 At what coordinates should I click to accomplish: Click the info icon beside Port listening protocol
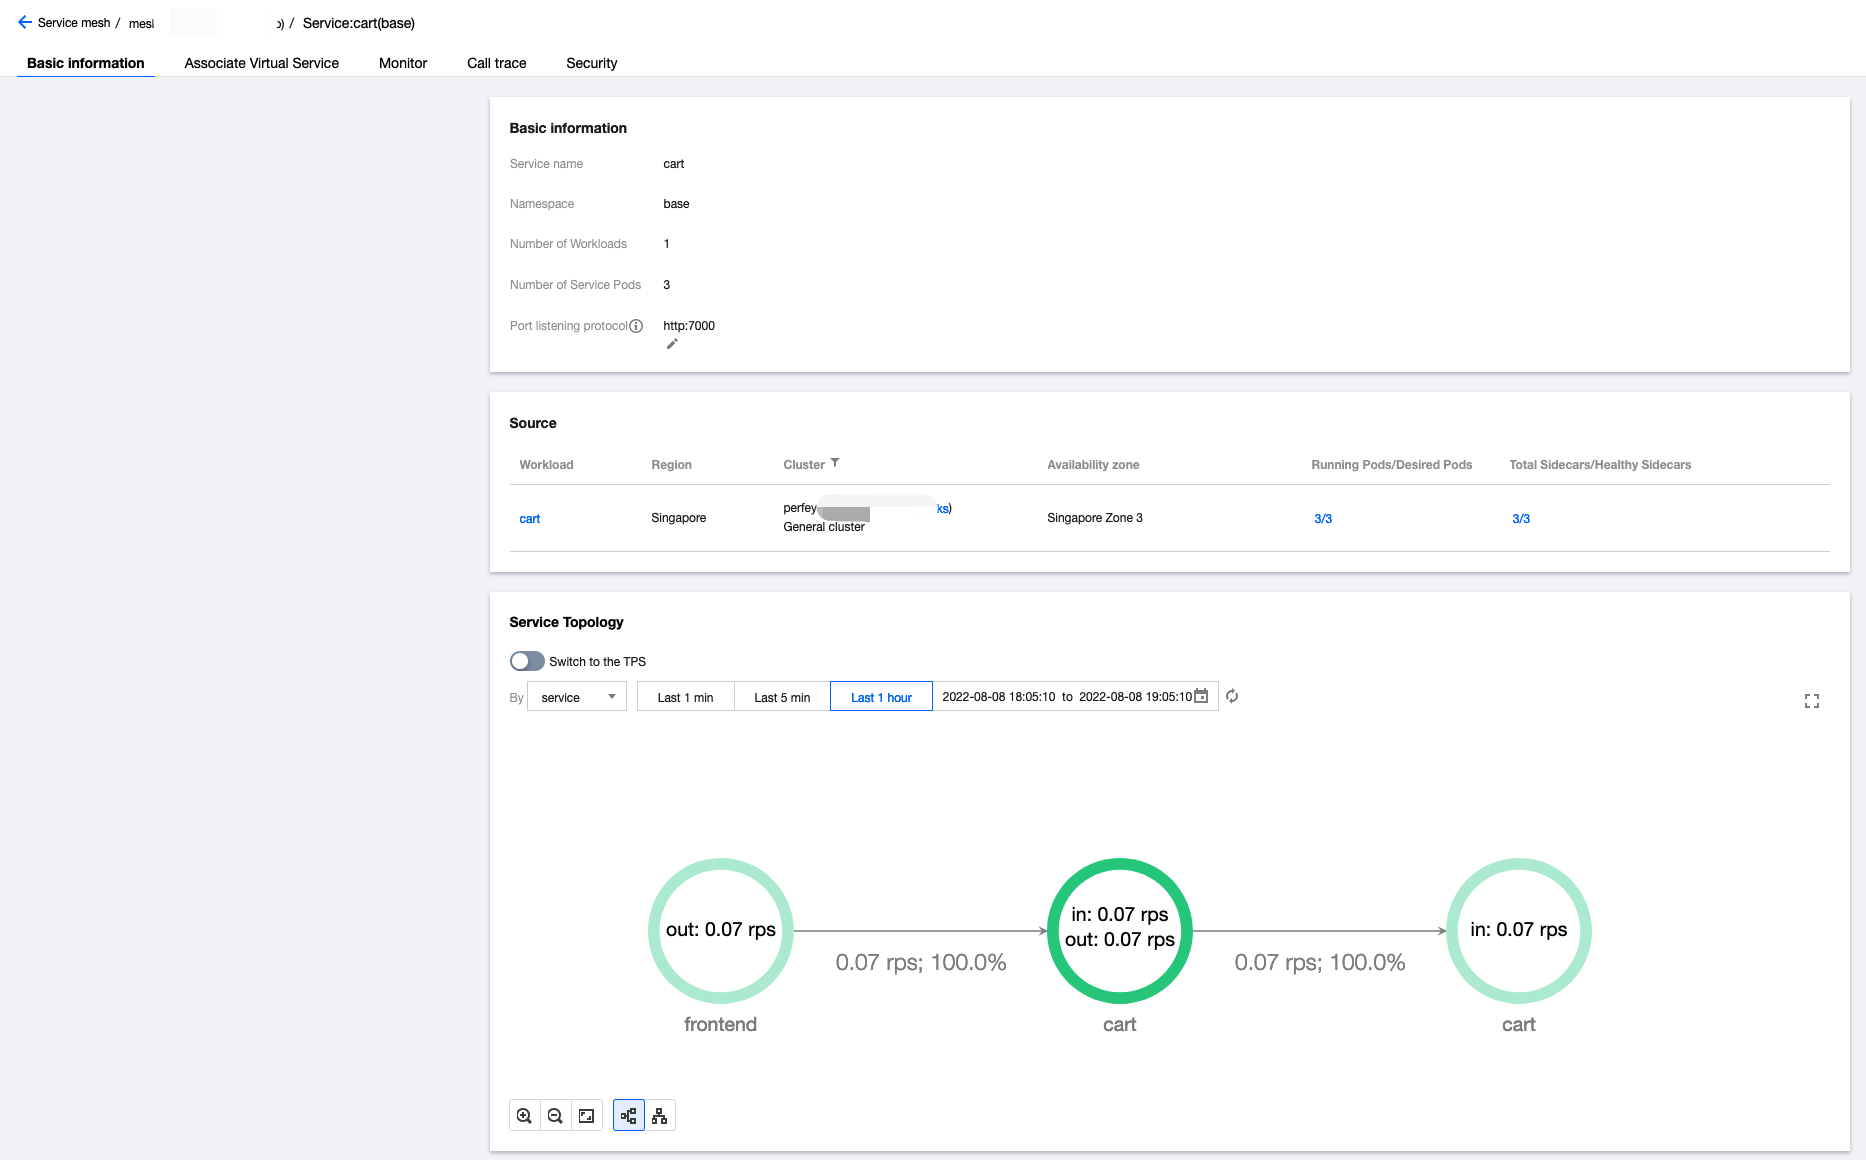point(636,326)
